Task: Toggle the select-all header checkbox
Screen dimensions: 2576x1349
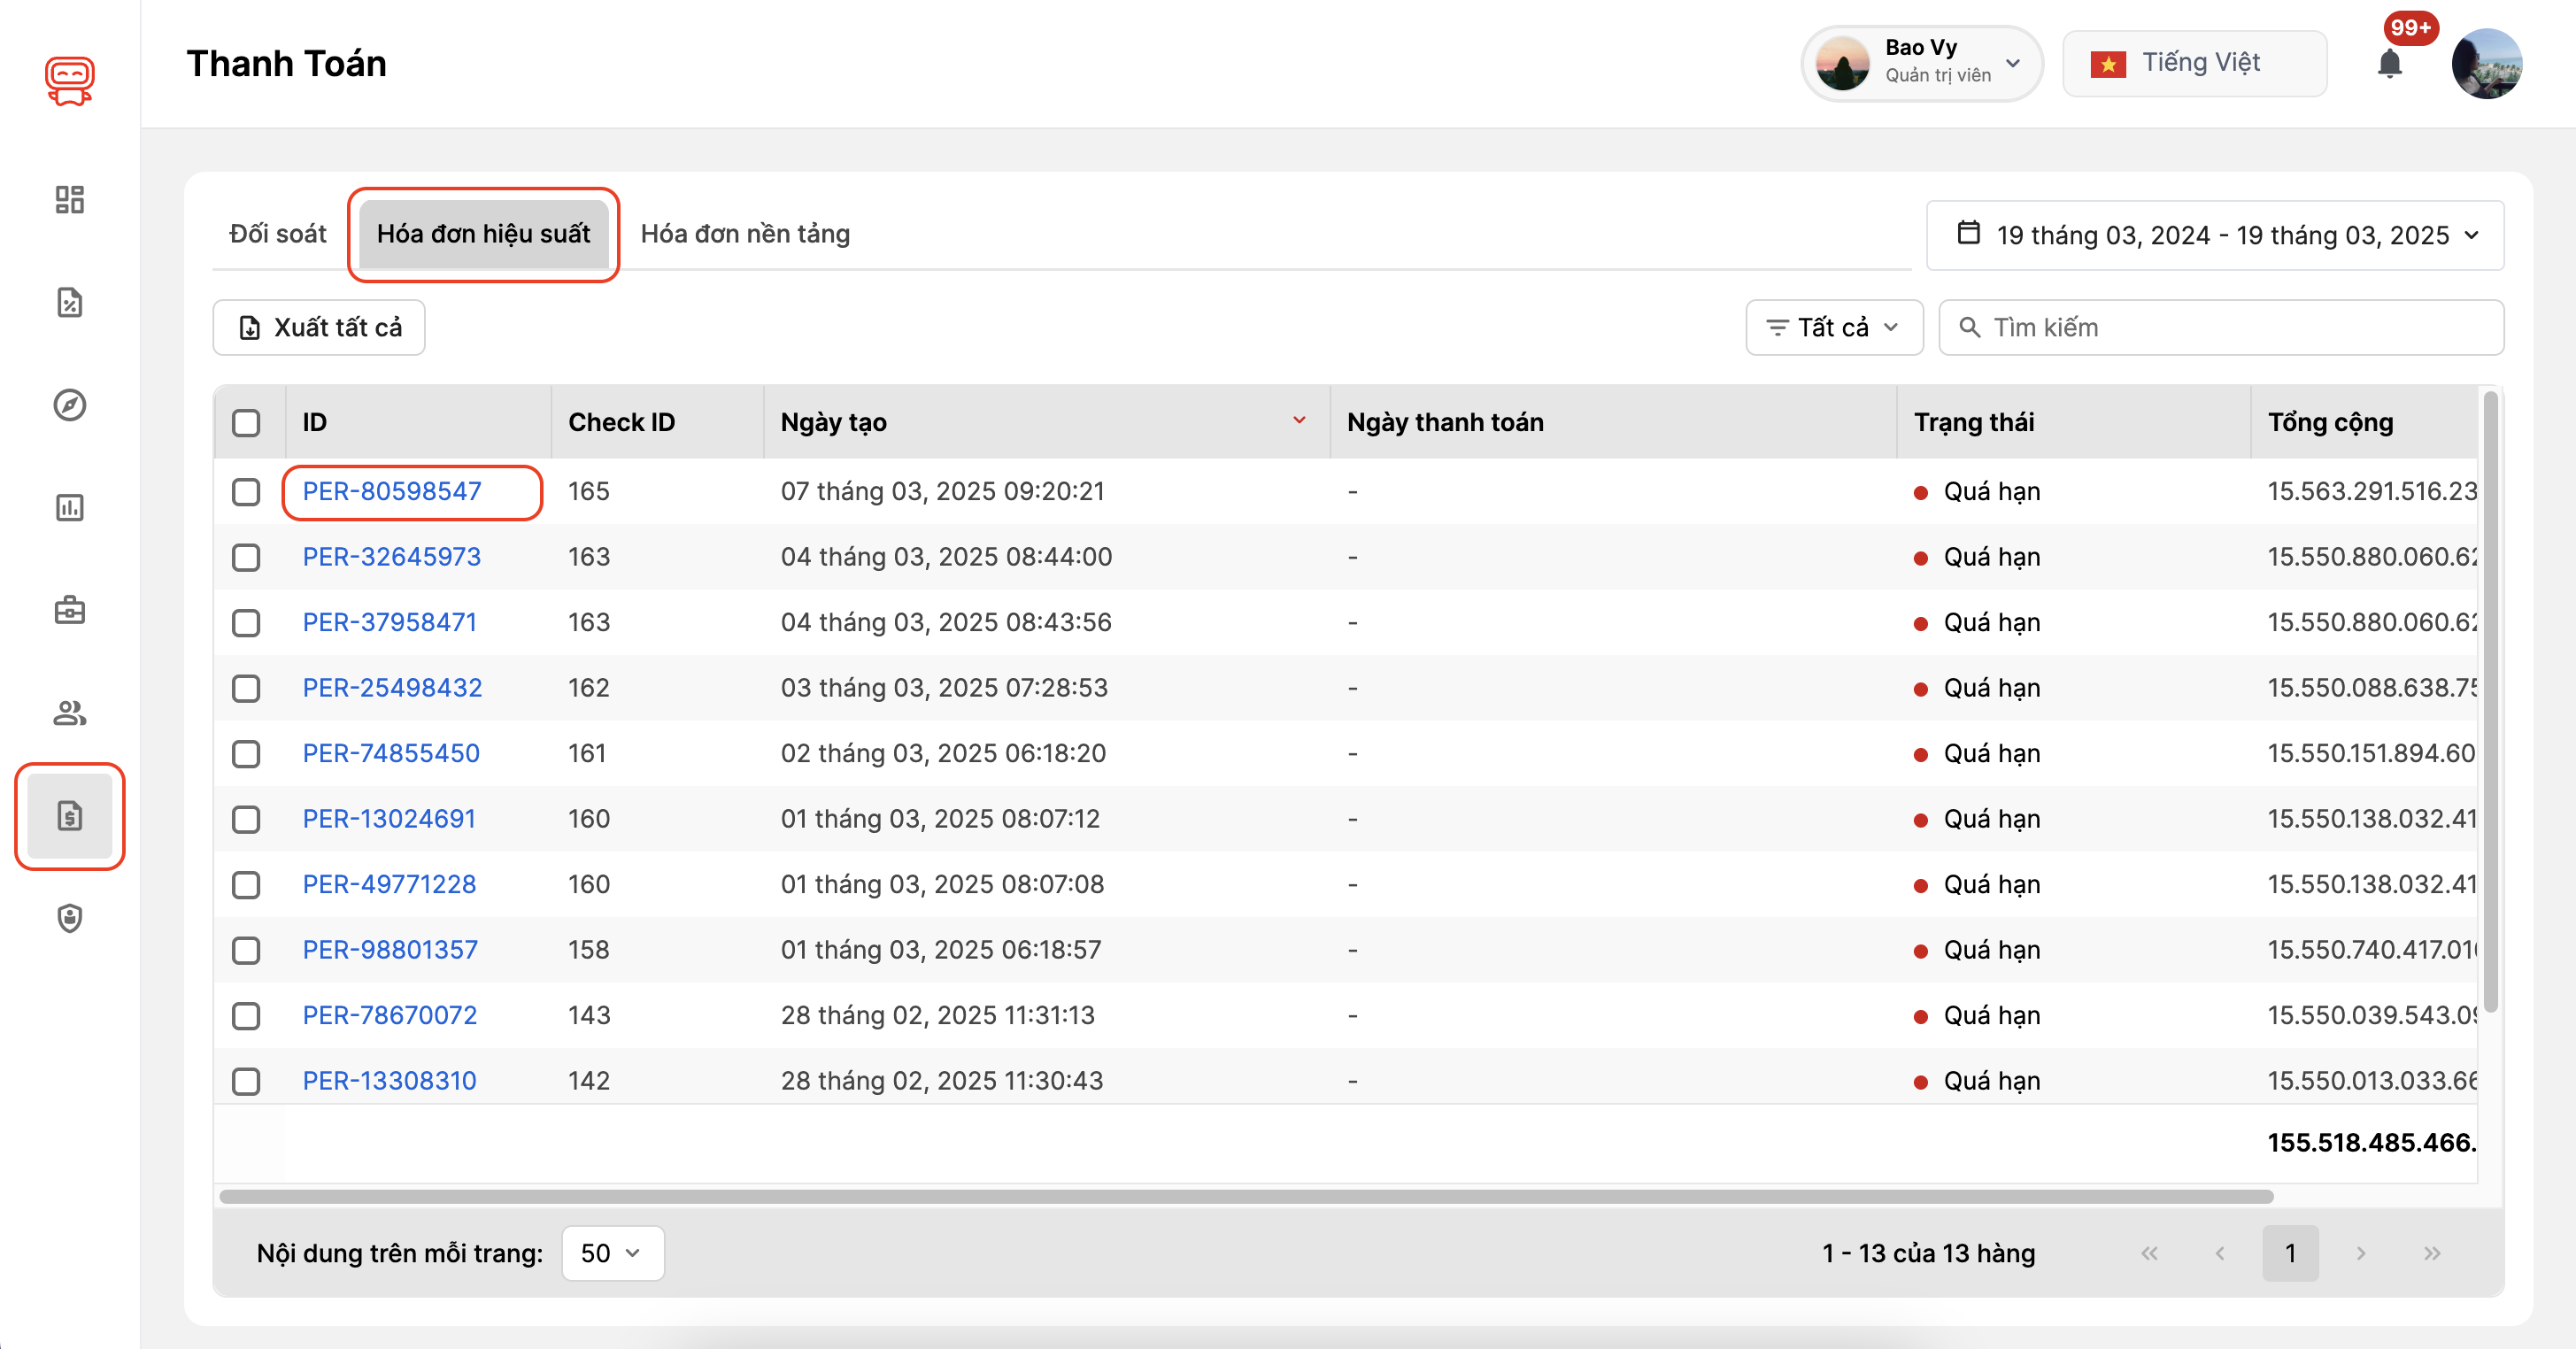Action: tap(246, 423)
